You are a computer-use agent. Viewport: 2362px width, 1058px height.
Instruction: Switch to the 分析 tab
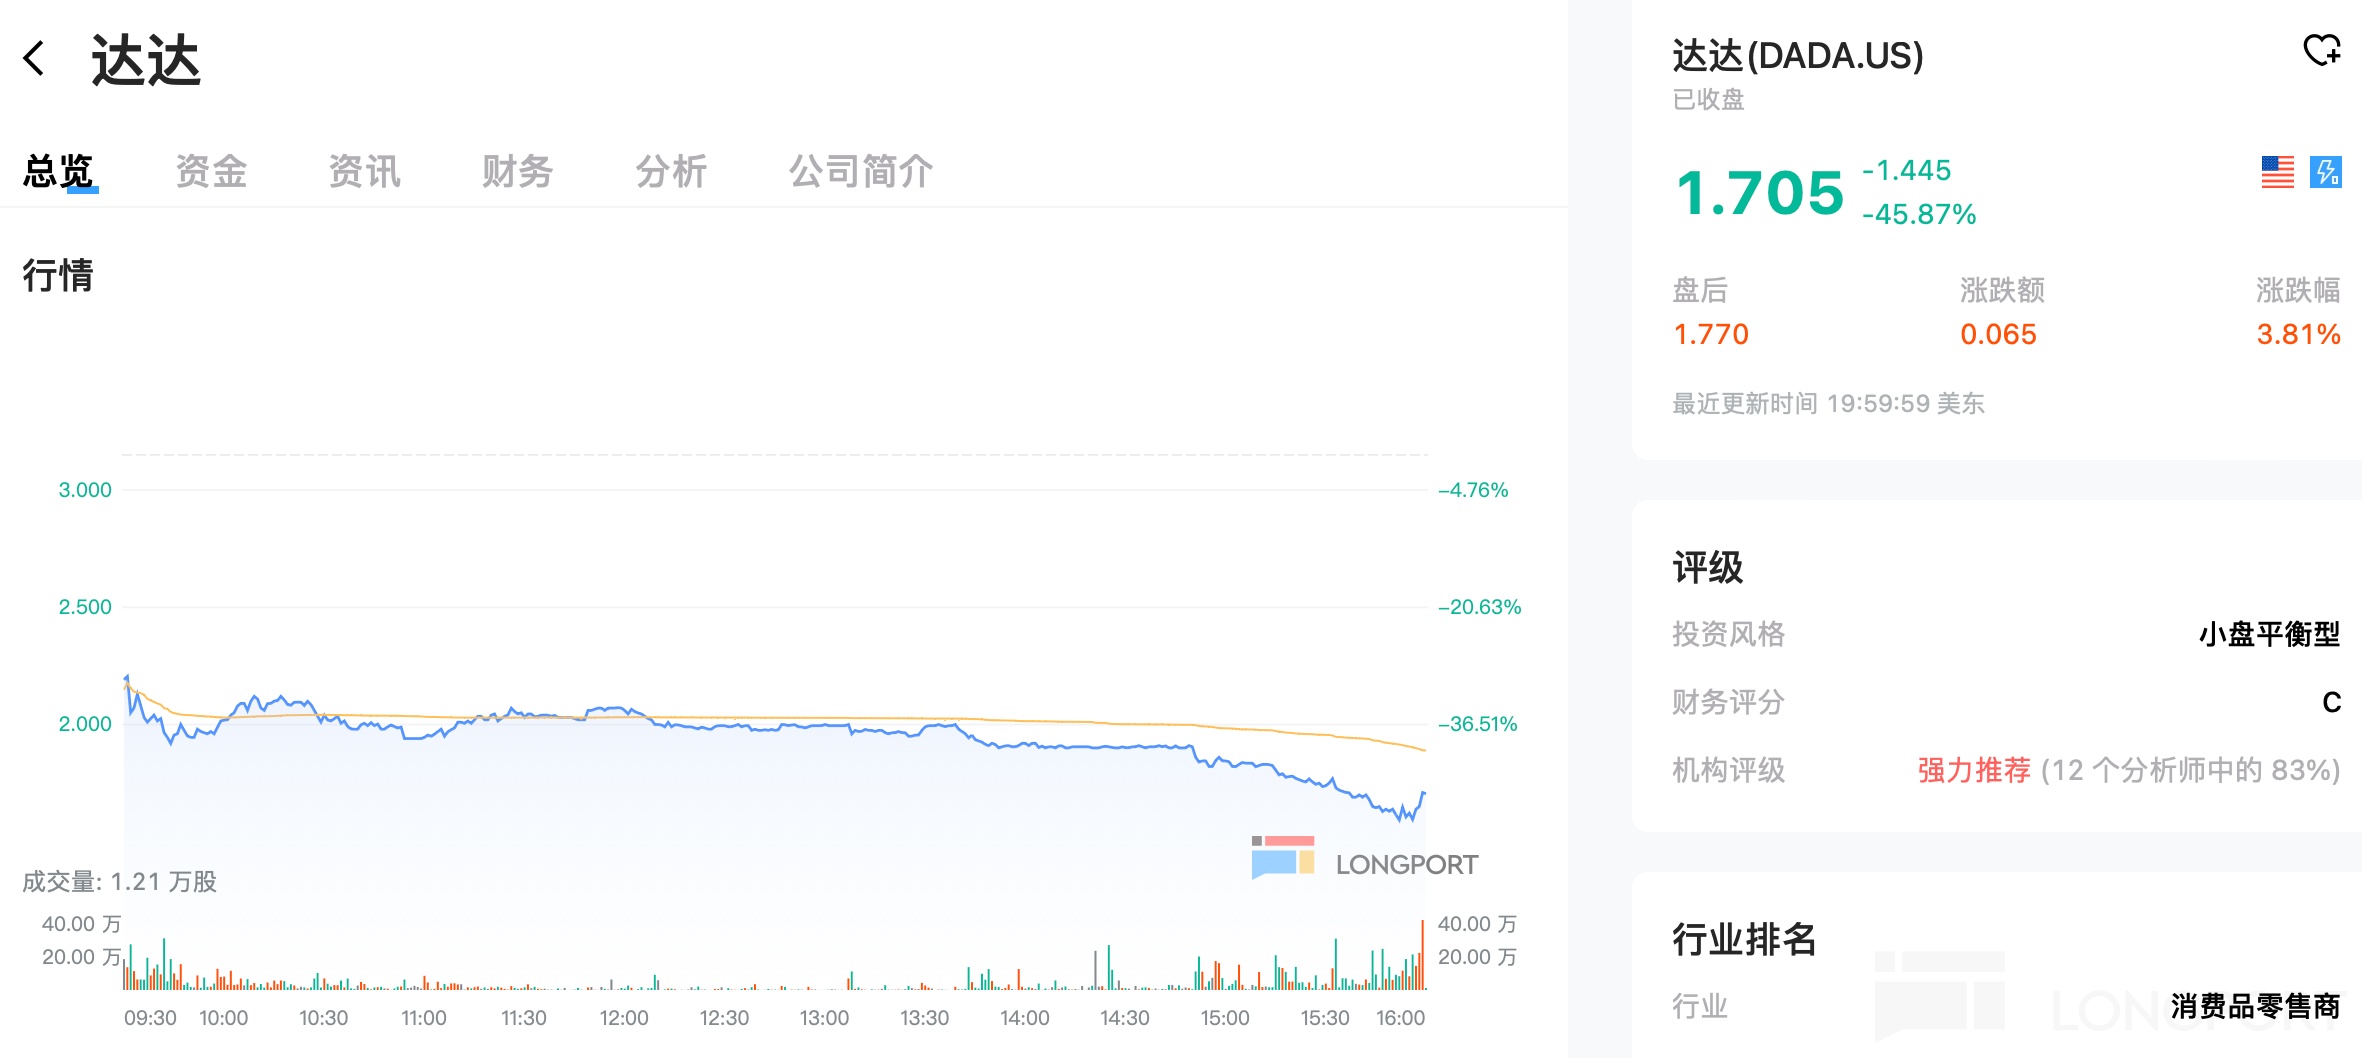point(671,172)
